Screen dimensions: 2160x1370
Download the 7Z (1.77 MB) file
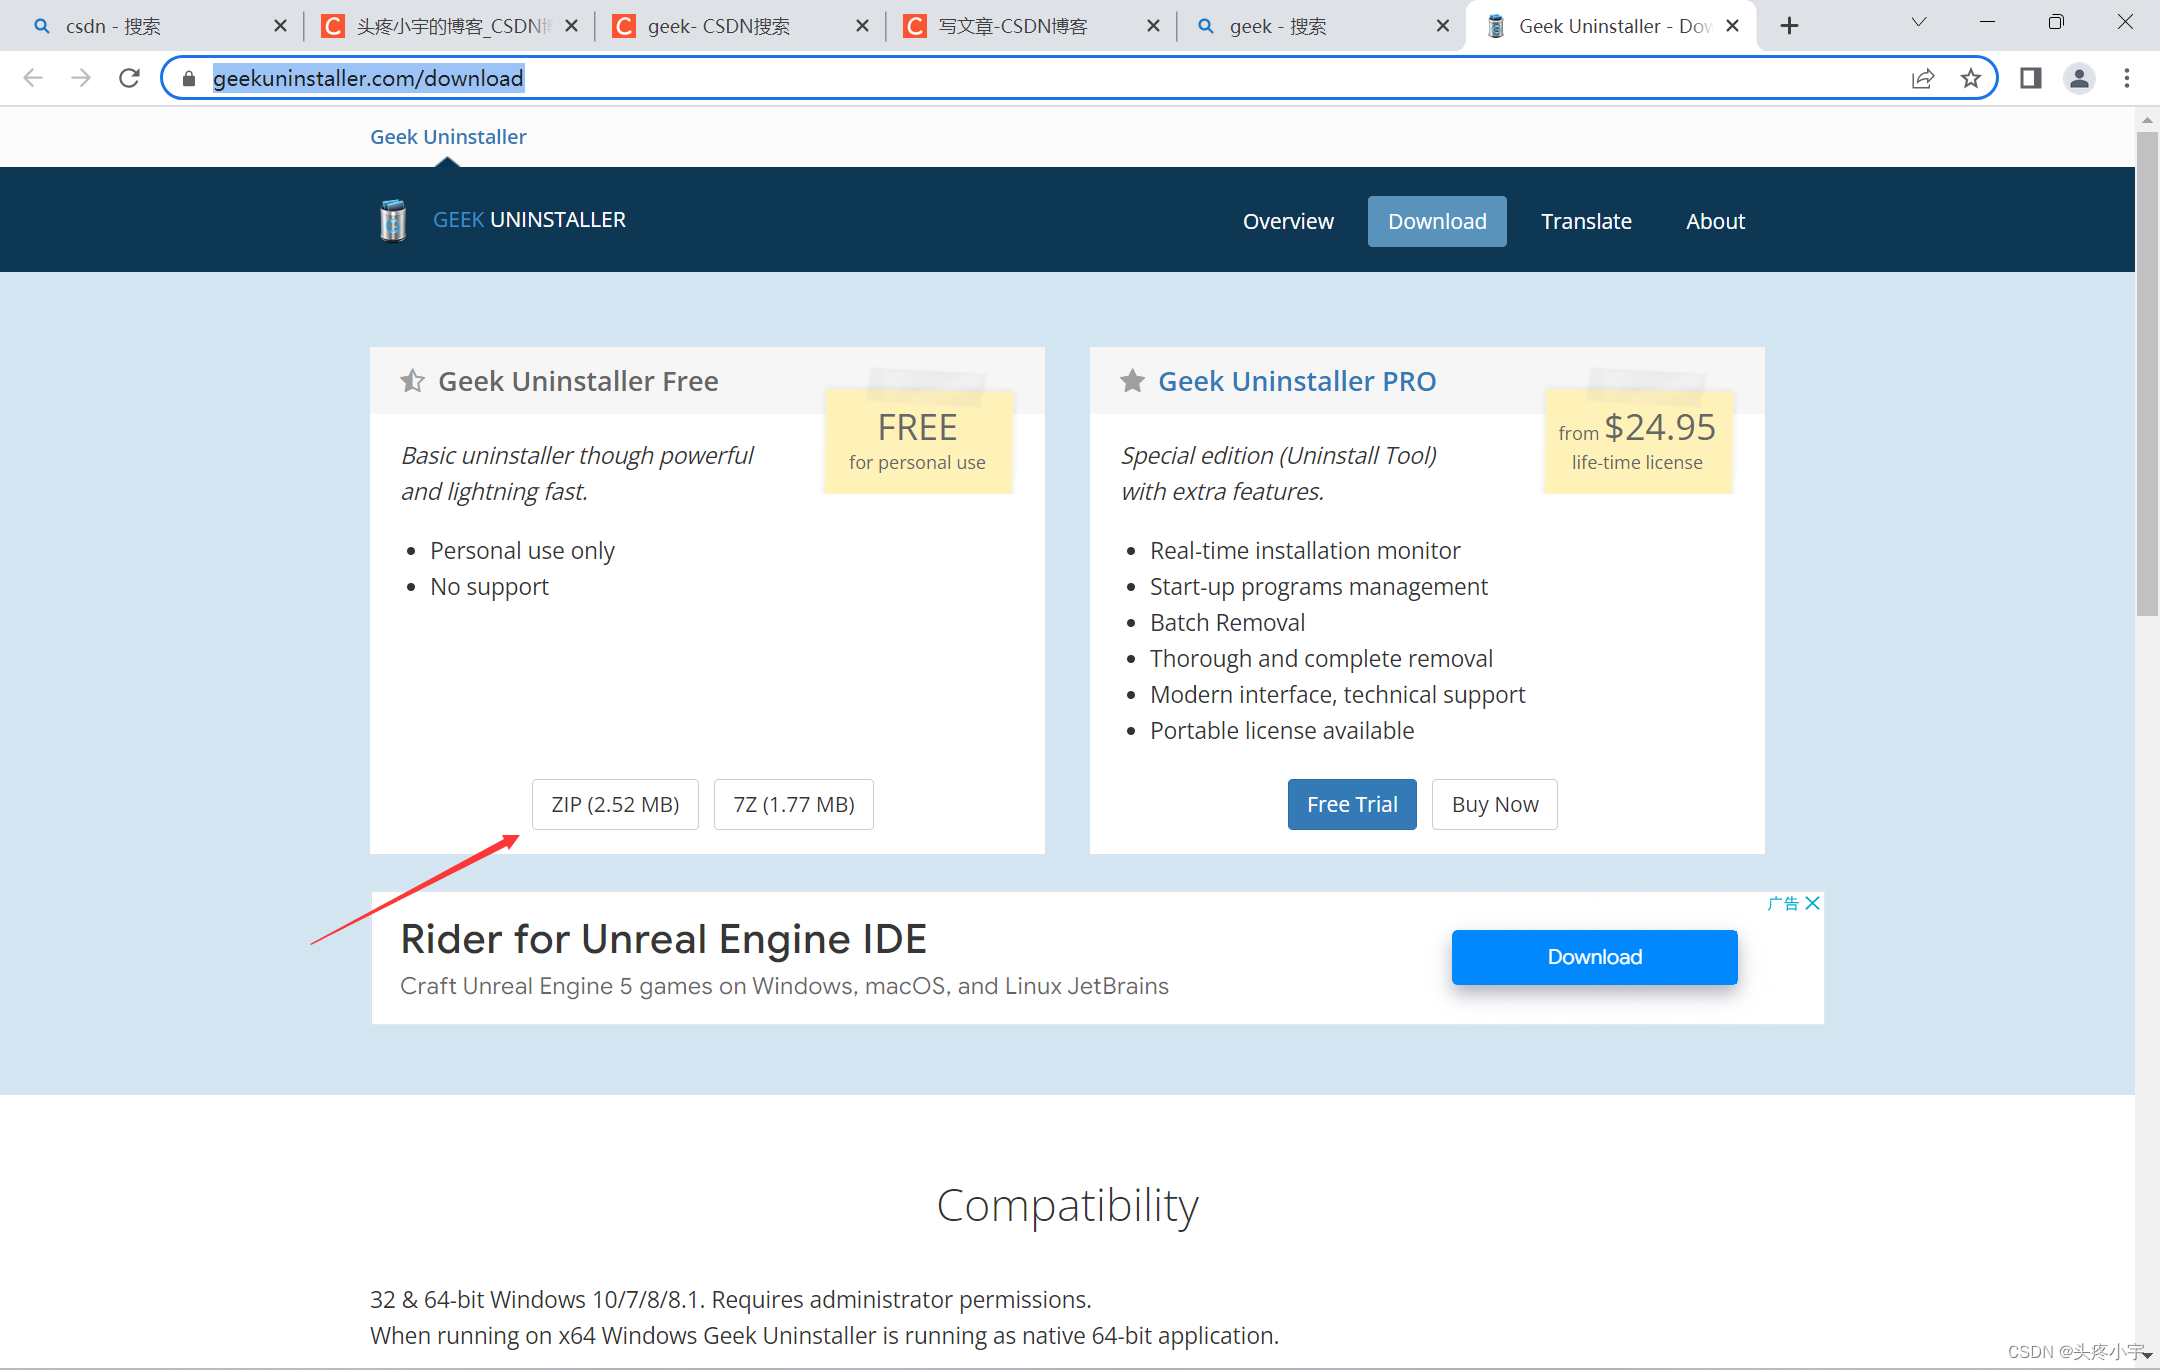793,804
